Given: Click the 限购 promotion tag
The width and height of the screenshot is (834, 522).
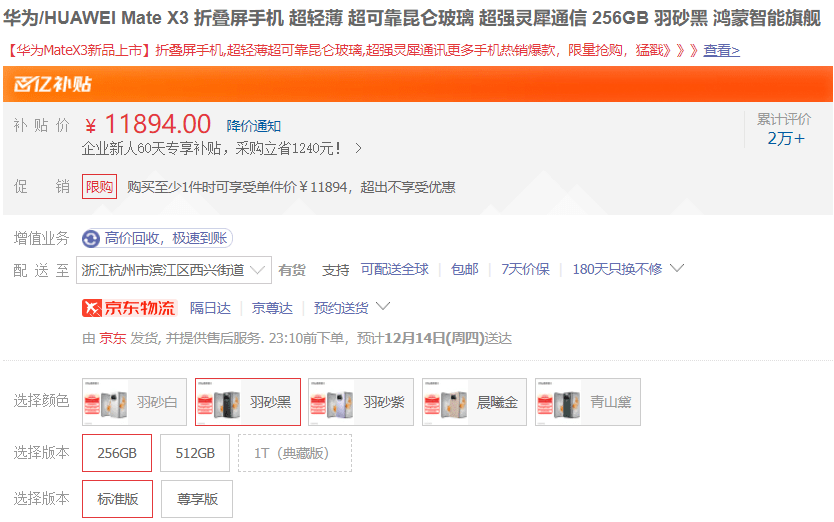Looking at the screenshot, I should 99,187.
